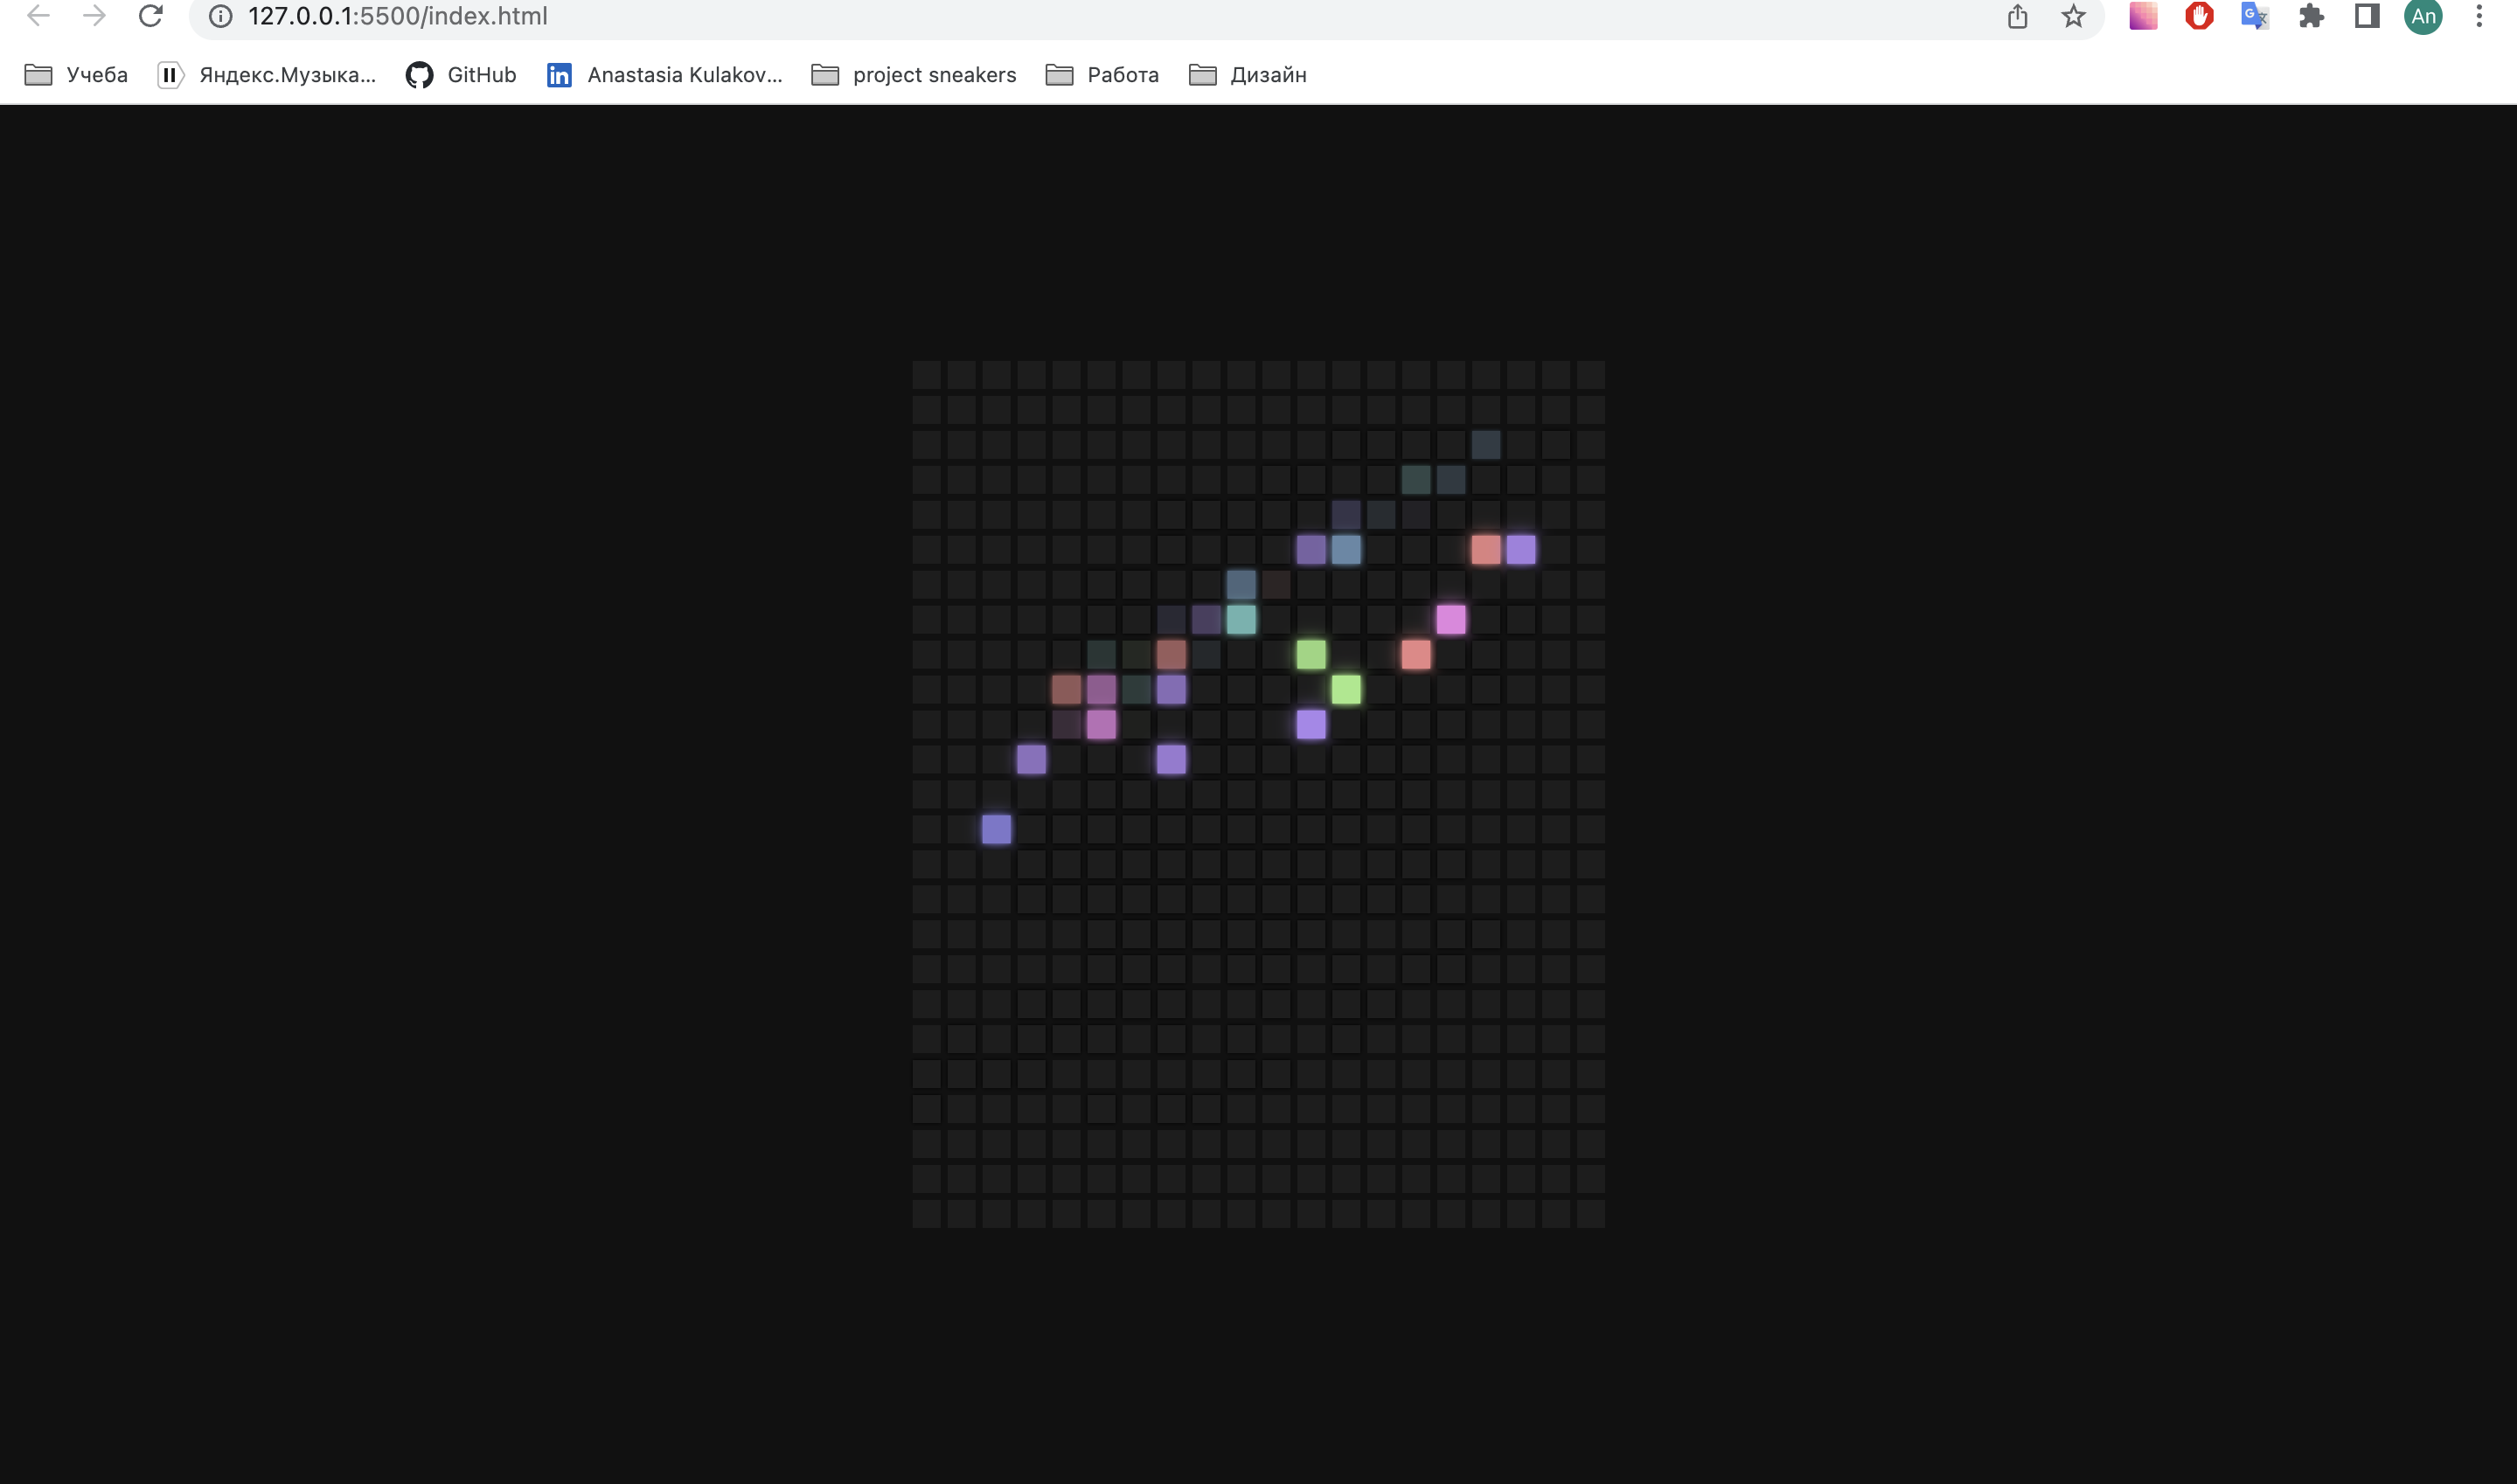2517x1484 pixels.
Task: Open the Яндекс.Музыка bookmark
Action: (x=267, y=75)
